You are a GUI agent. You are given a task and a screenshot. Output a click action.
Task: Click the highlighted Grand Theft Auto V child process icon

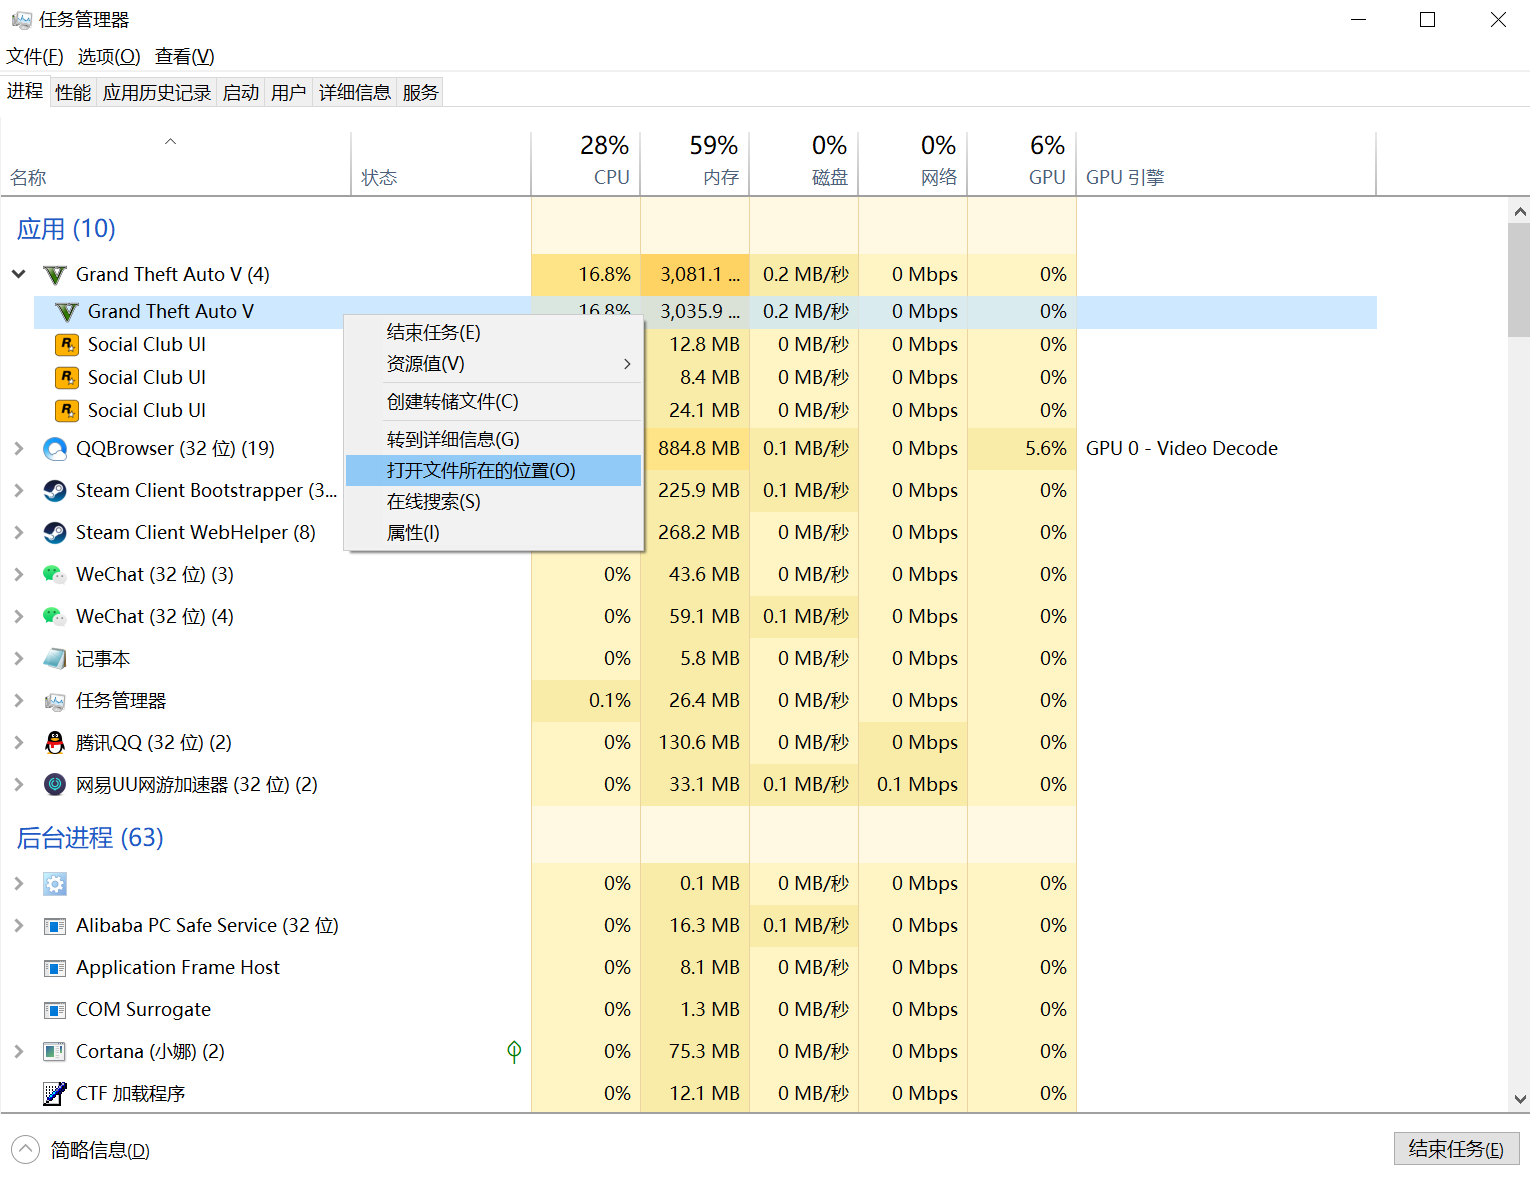click(x=67, y=312)
